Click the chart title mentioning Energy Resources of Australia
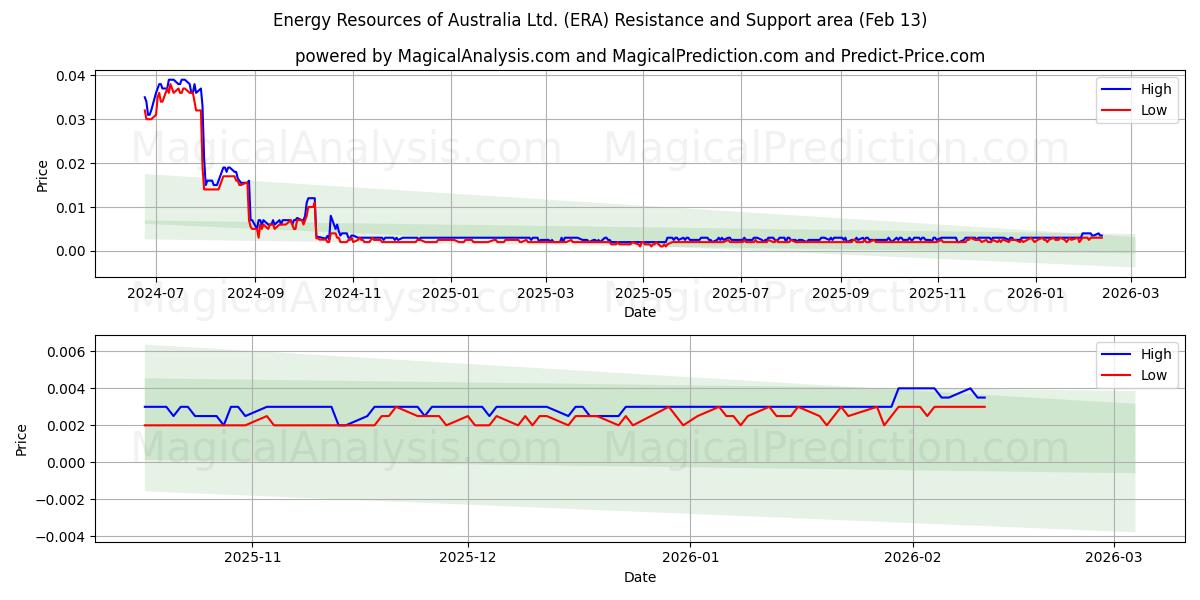The width and height of the screenshot is (1200, 600). [x=600, y=20]
